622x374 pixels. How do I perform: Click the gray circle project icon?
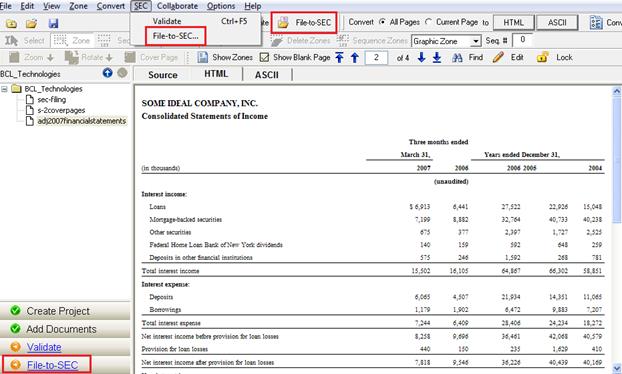coord(123,73)
